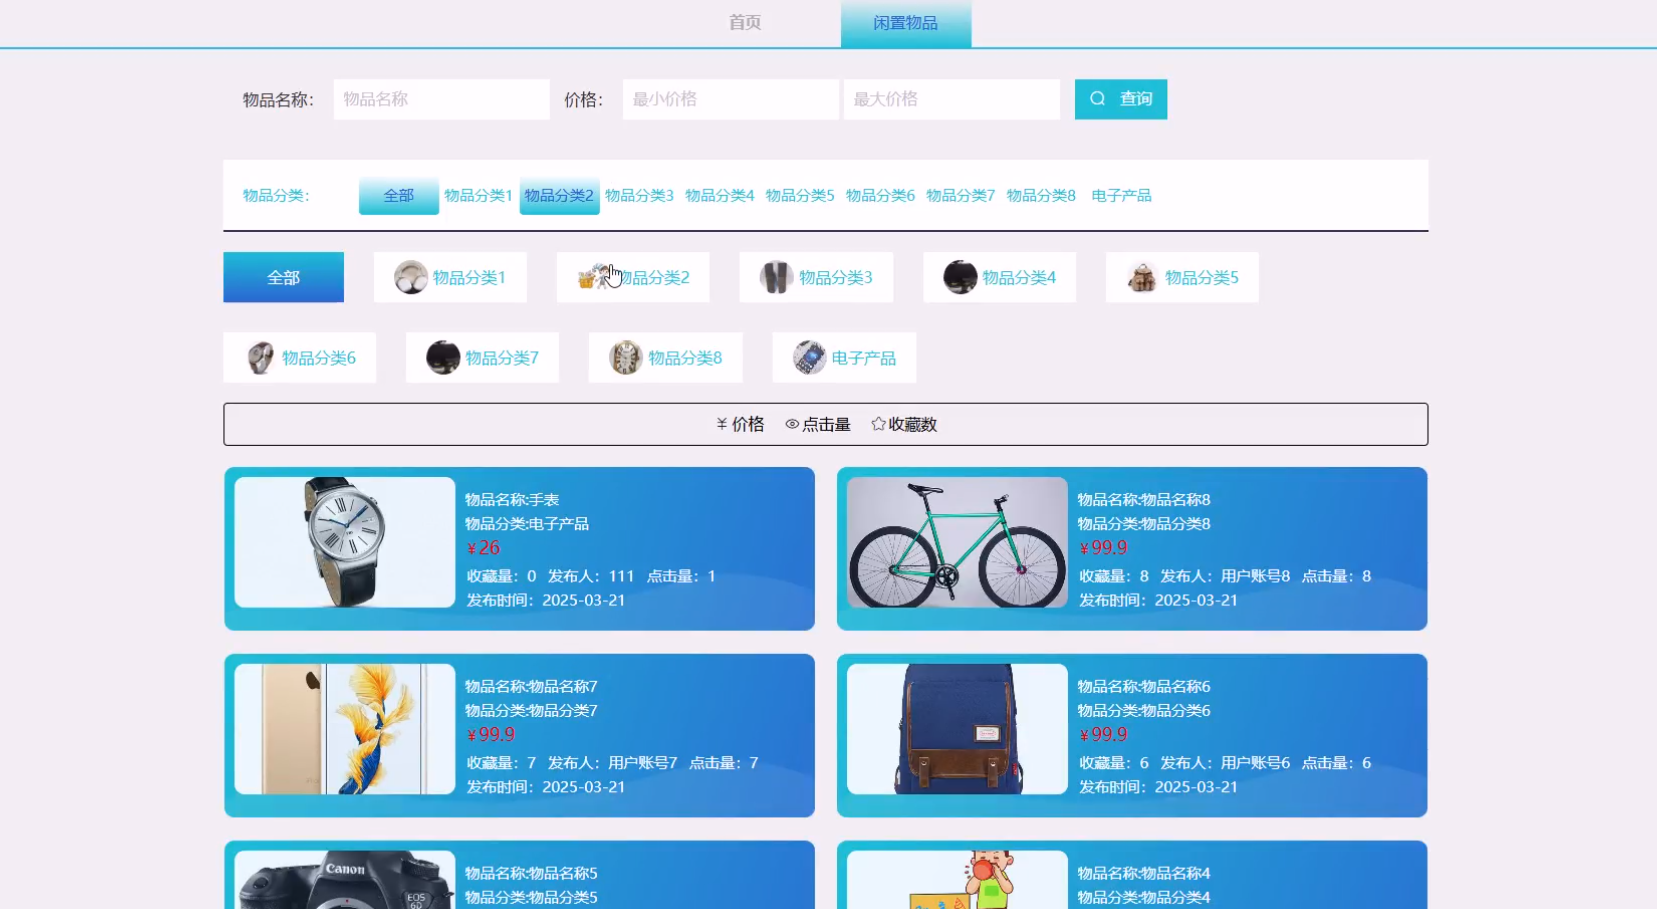Select 物品分类5 text filter in top row

800,196
